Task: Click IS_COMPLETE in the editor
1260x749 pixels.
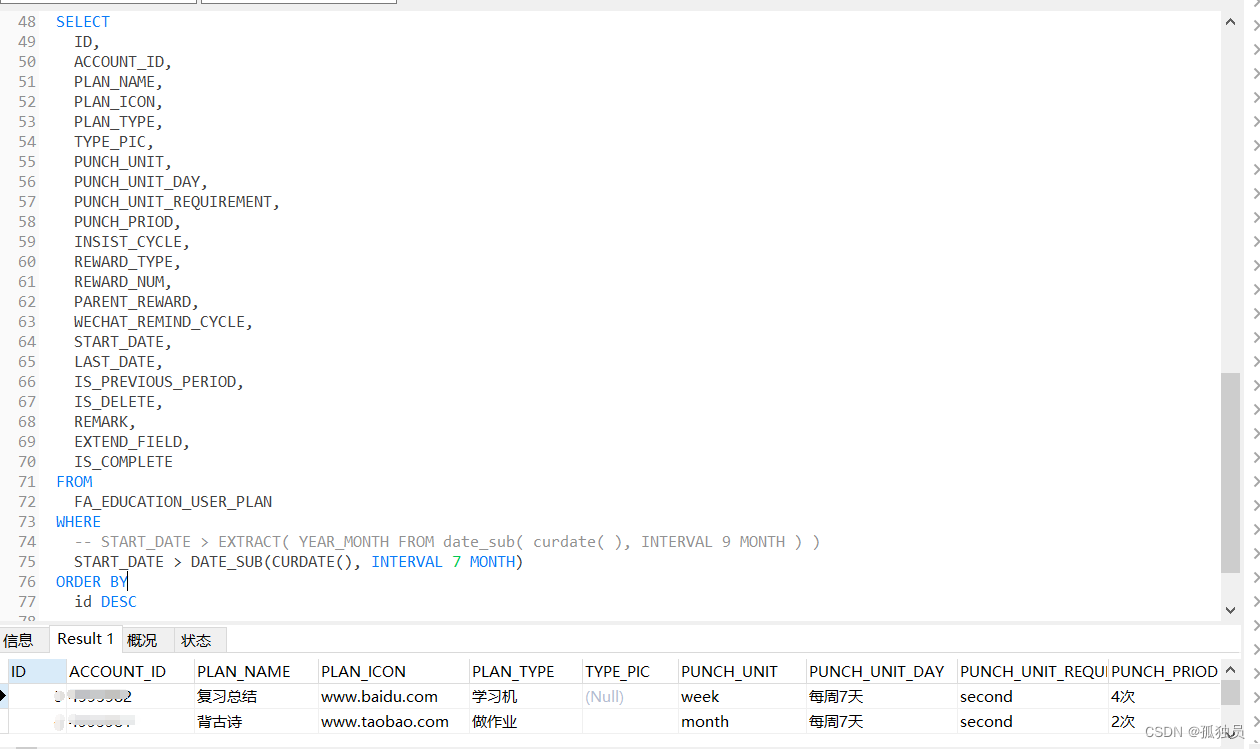Action: click(123, 461)
